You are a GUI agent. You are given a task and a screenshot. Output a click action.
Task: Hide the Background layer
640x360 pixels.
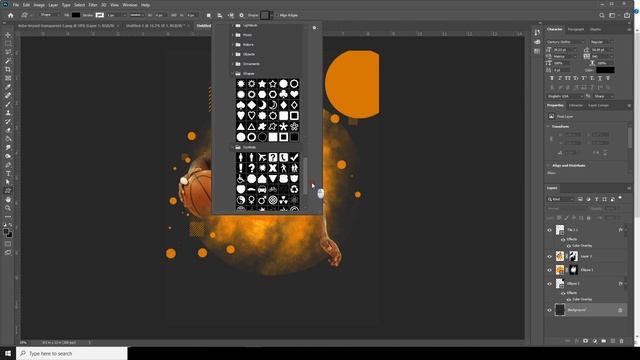point(549,310)
